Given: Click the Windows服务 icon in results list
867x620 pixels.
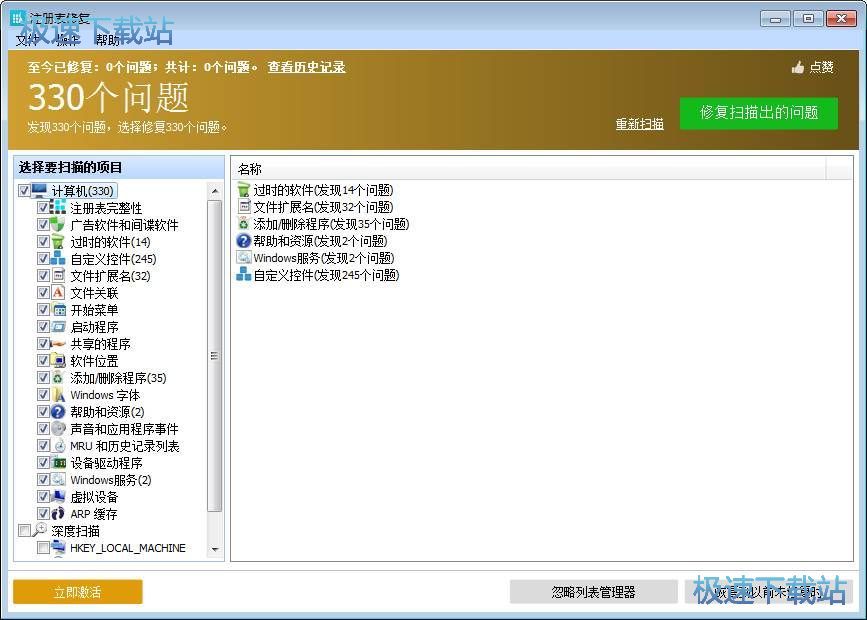Looking at the screenshot, I should click(244, 258).
